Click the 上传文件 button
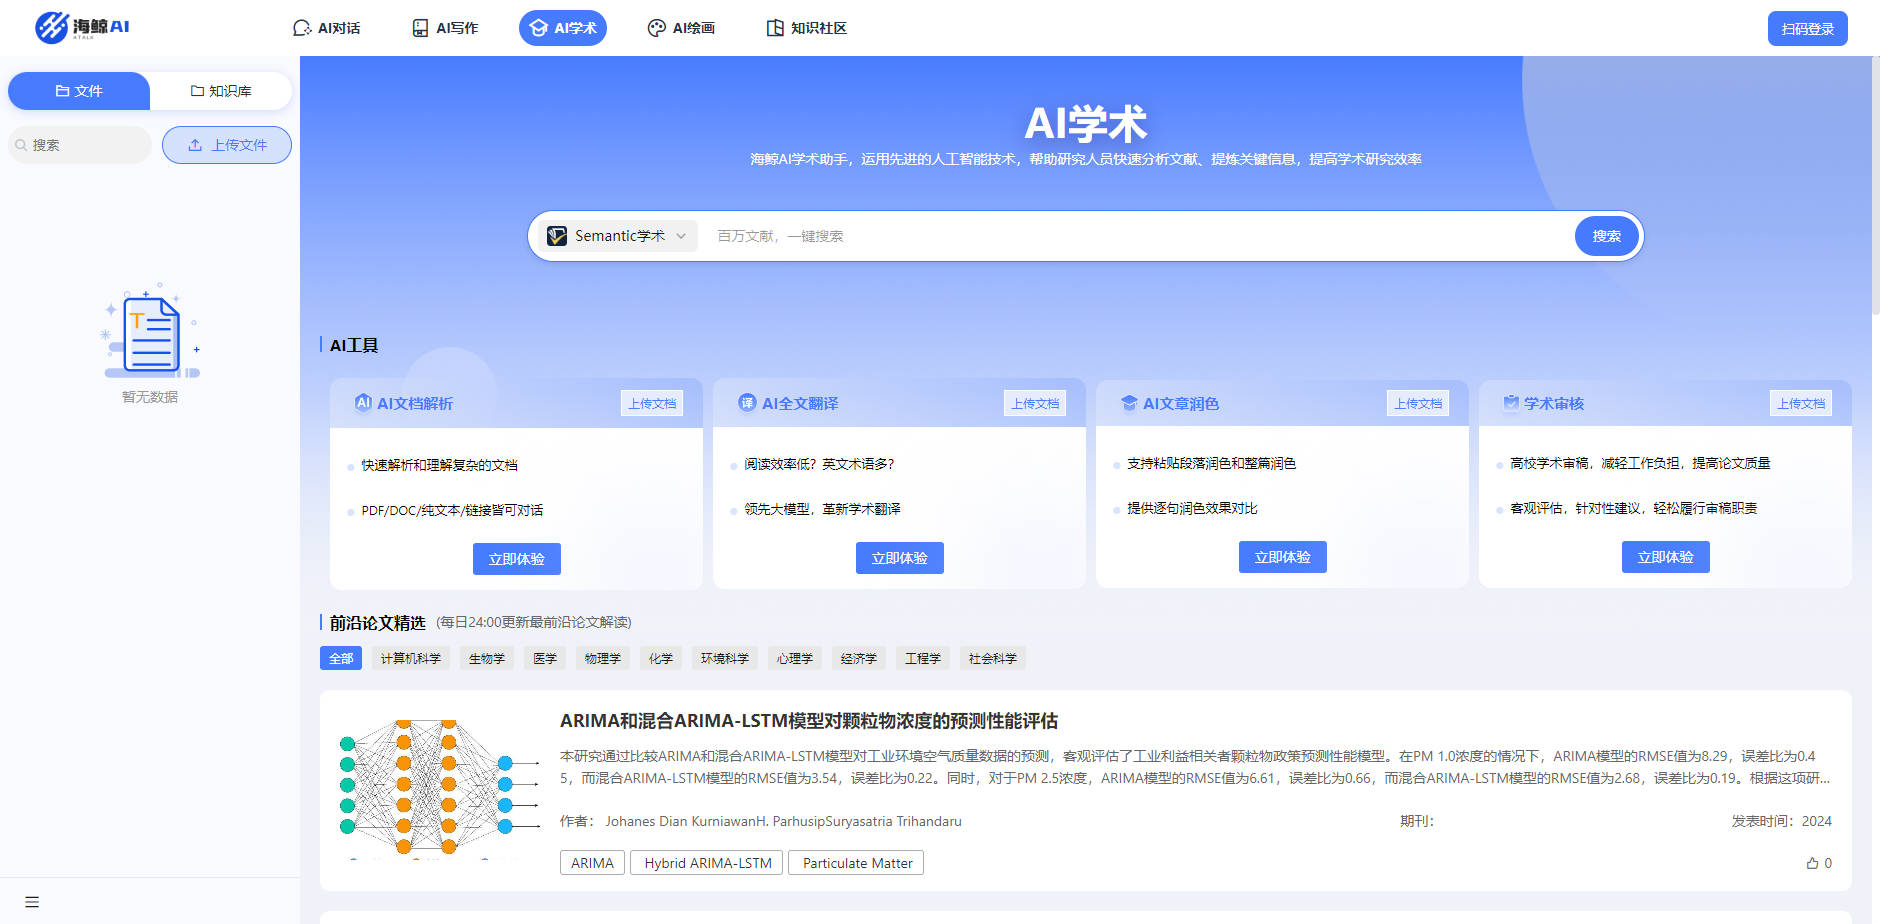This screenshot has width=1880, height=924. (x=227, y=145)
